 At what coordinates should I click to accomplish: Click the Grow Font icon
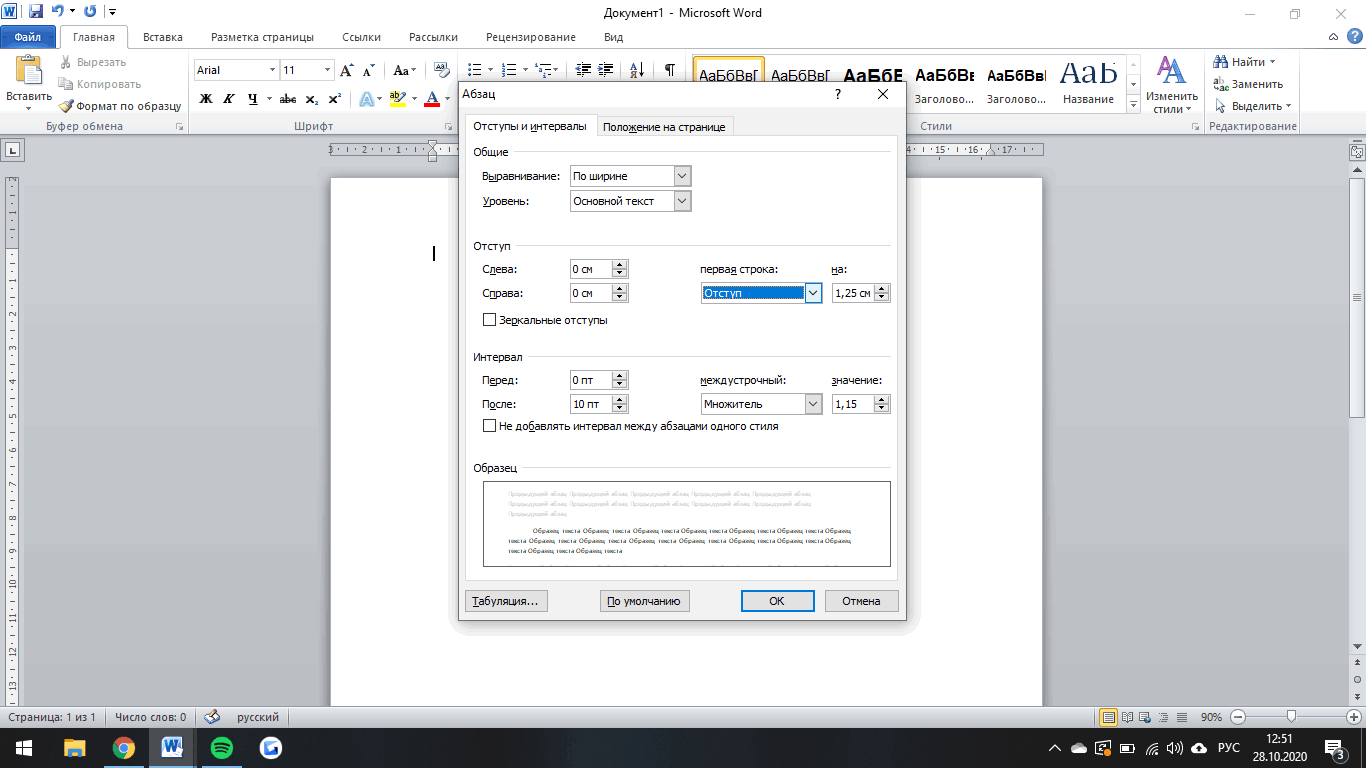[346, 70]
